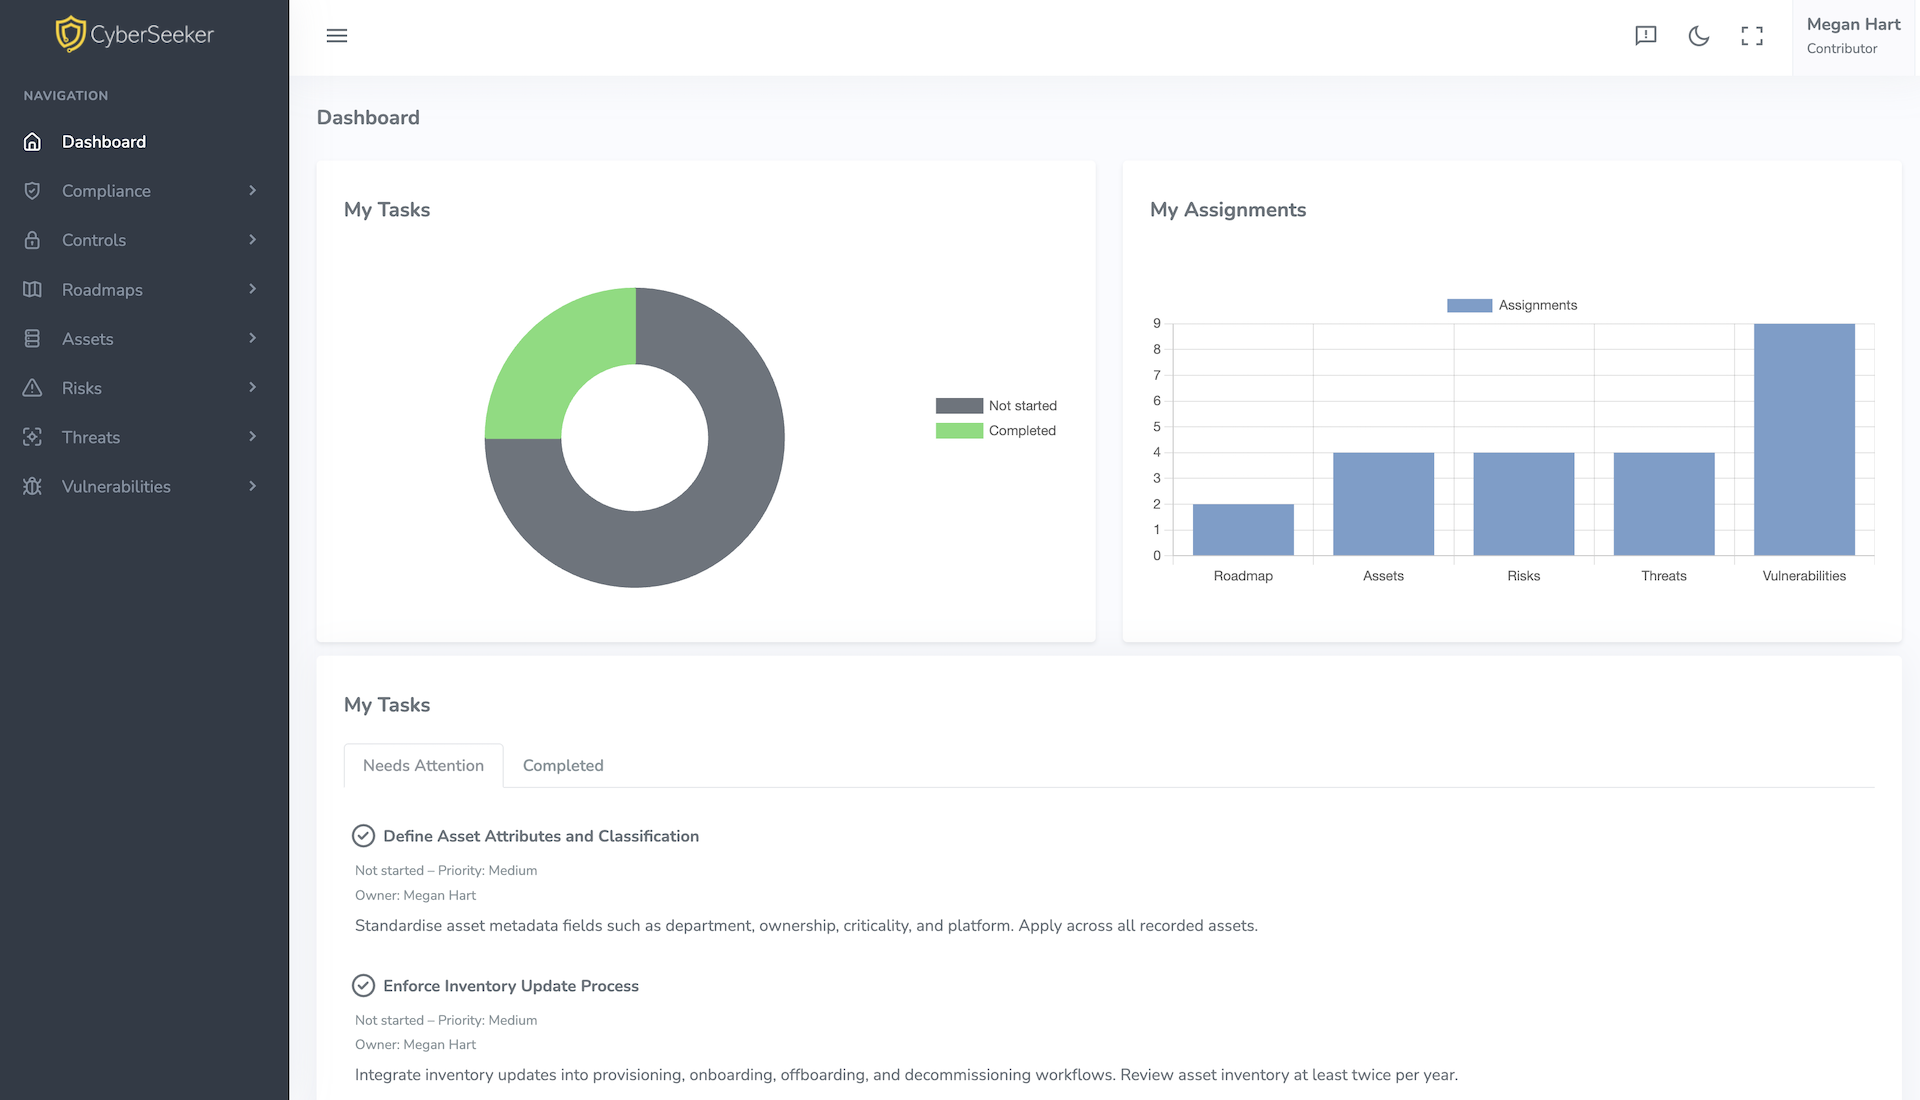Screen dimensions: 1920x1100
Task: Enter fullscreen with the expand icon
Action: [1751, 36]
